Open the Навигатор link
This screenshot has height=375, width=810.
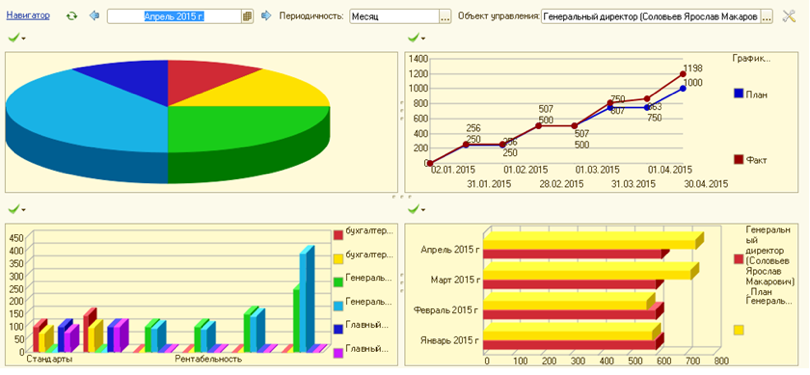coord(28,15)
